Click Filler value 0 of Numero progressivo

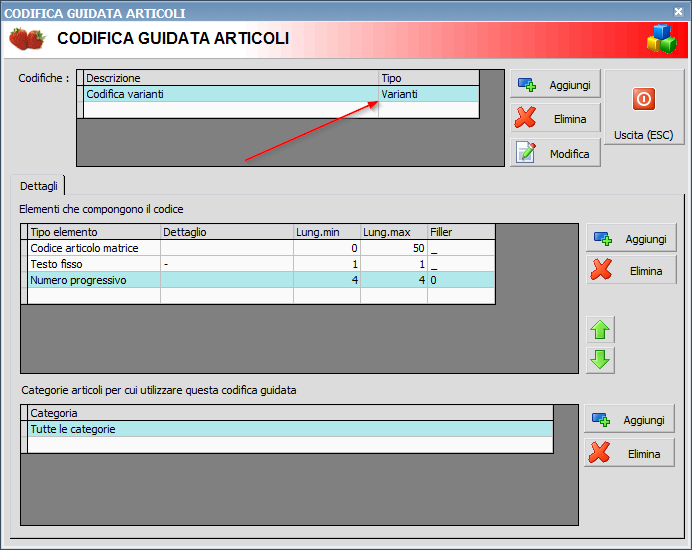[461, 280]
